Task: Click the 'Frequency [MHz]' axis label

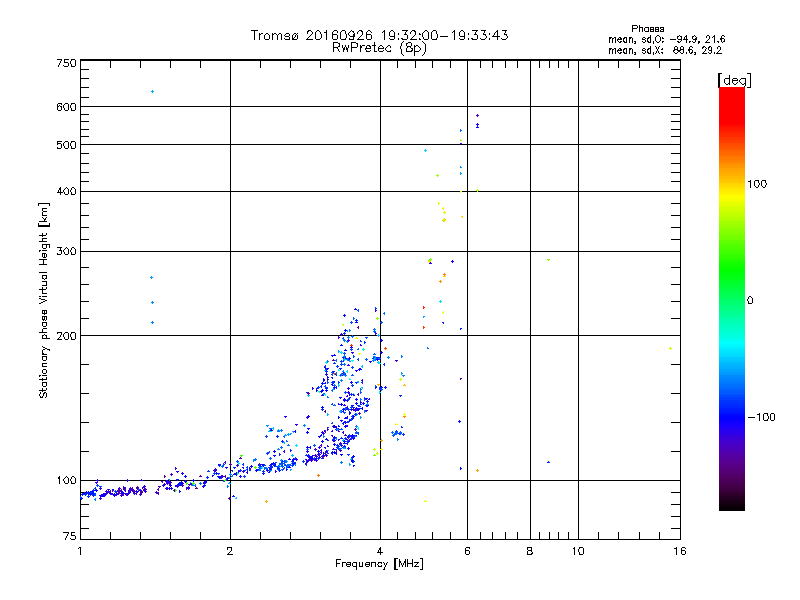Action: pyautogui.click(x=379, y=564)
